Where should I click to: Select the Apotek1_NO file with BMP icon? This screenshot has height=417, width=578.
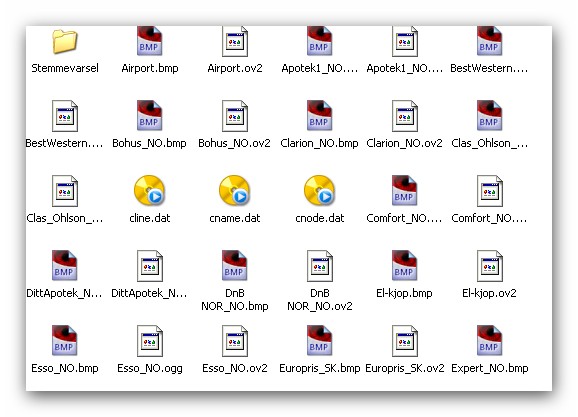320,41
